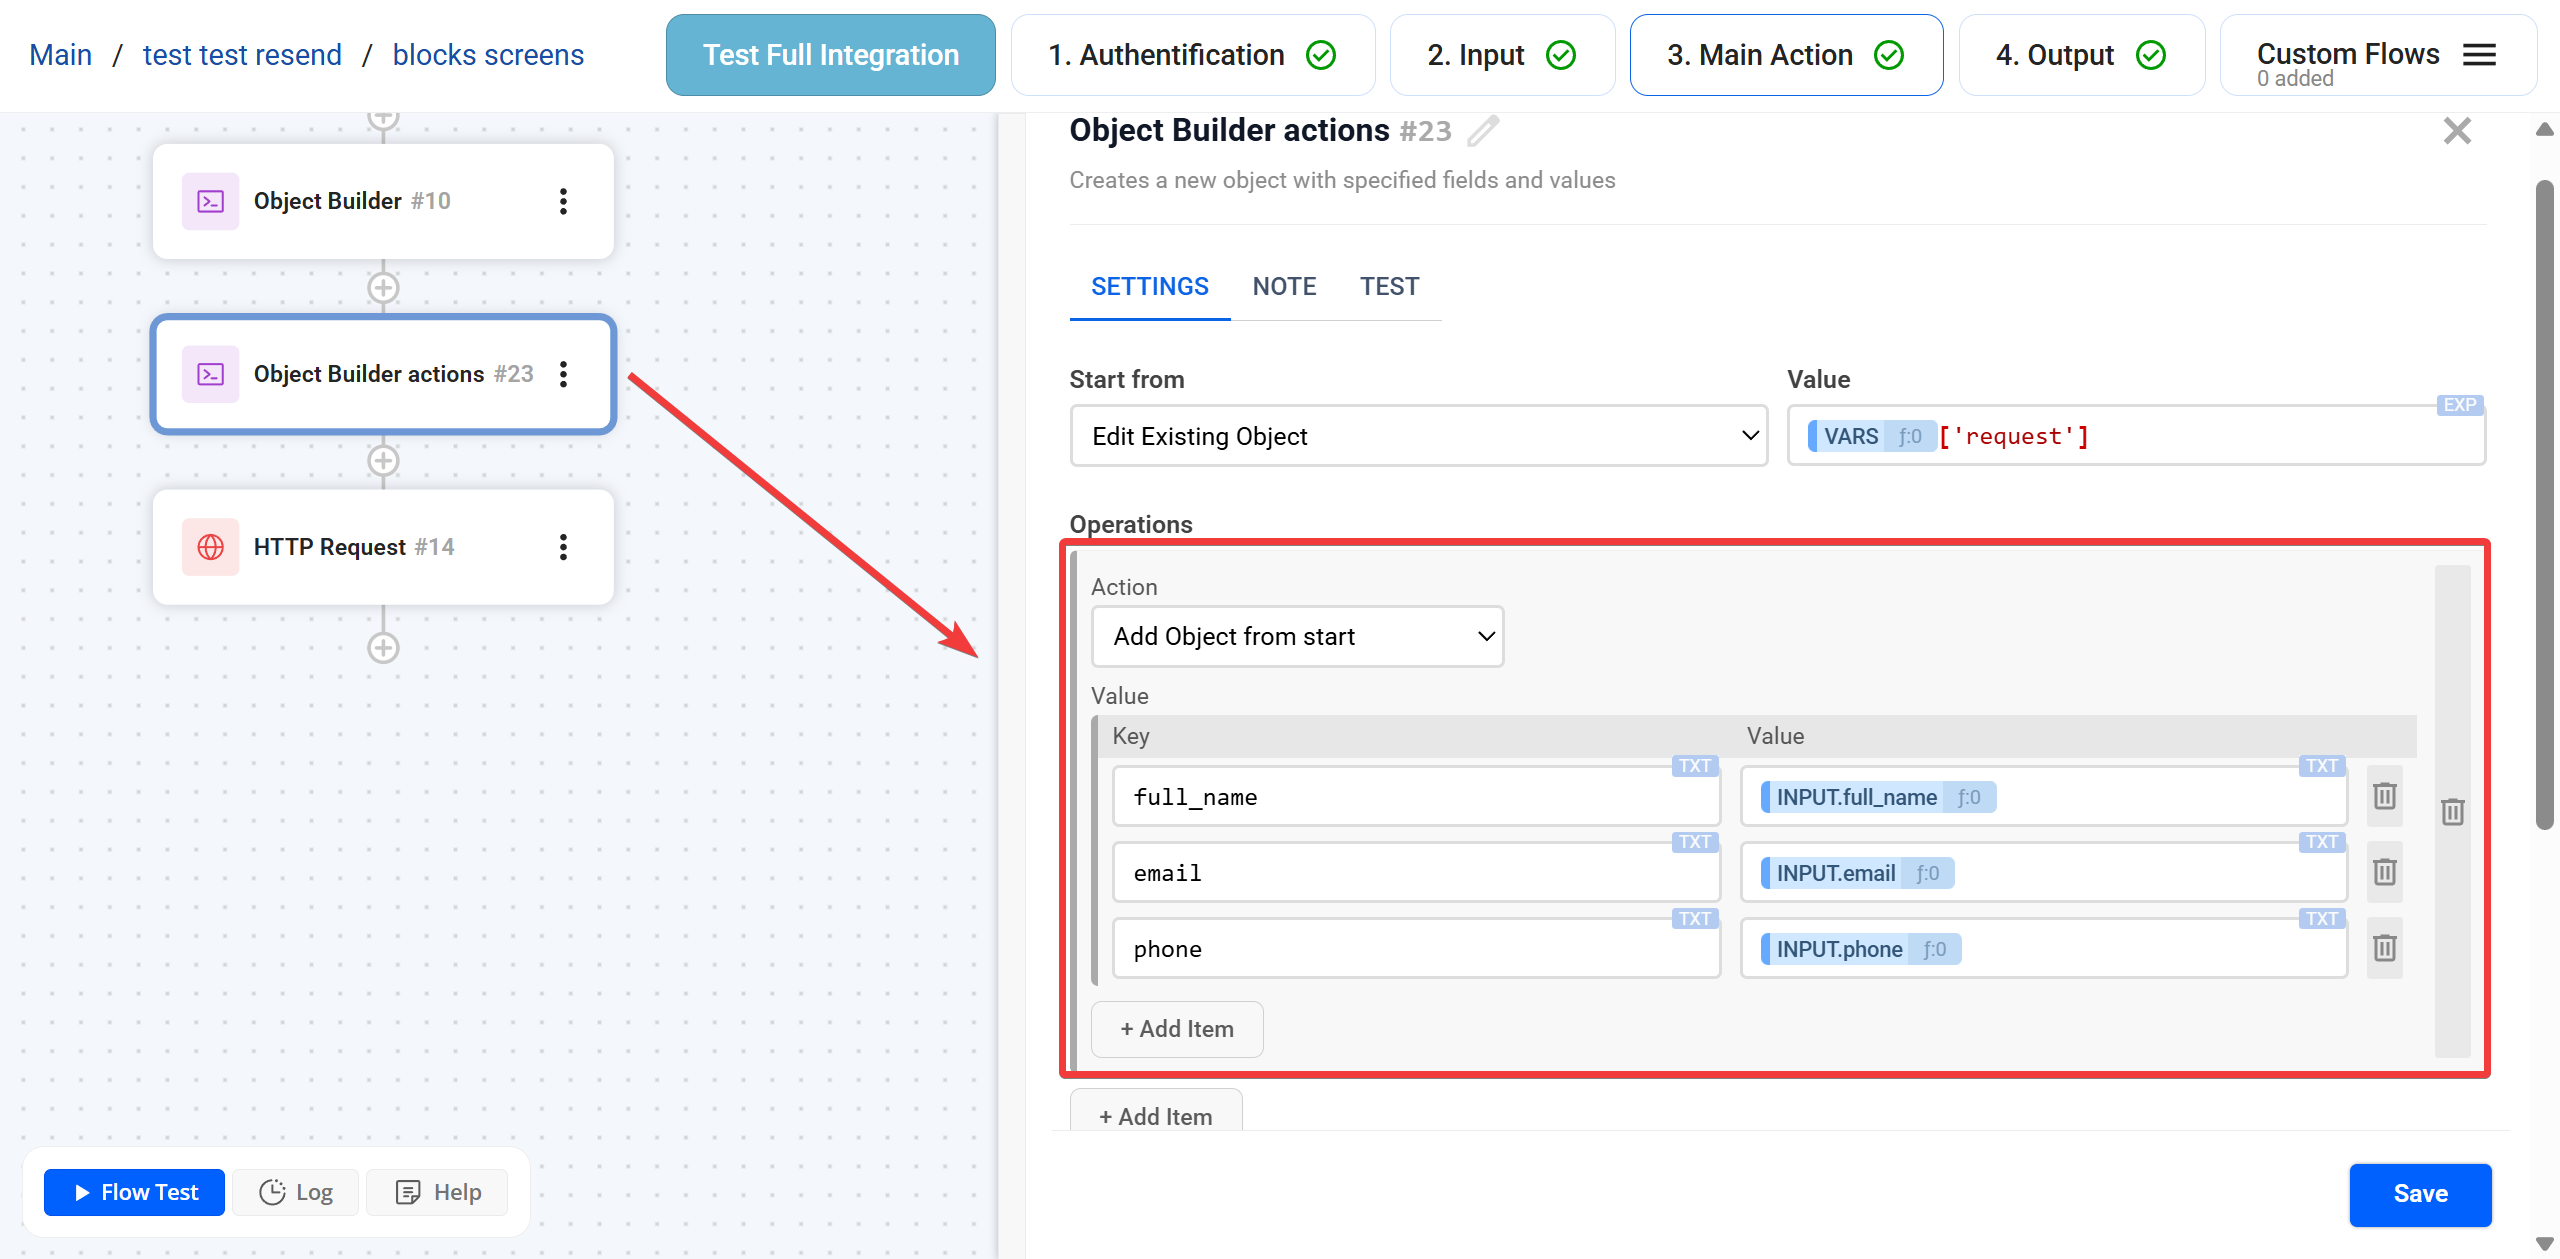2560x1259 pixels.
Task: Delete the full_name row with trash icon
Action: (2384, 796)
